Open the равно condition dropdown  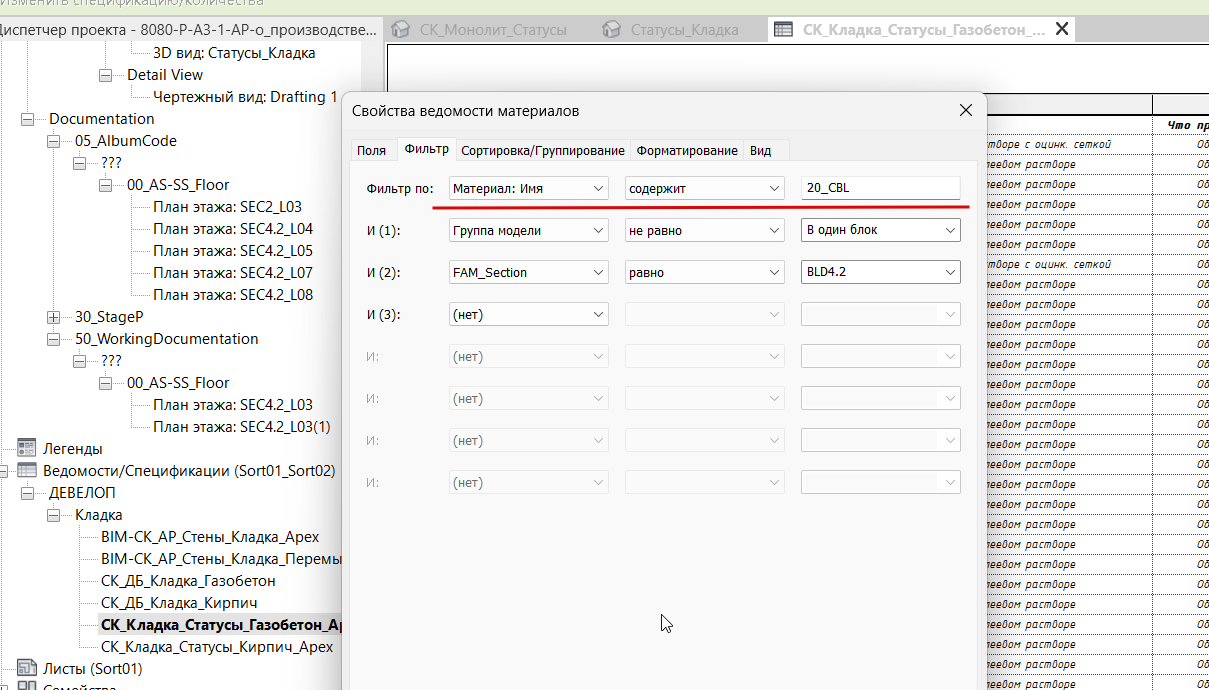tap(705, 272)
